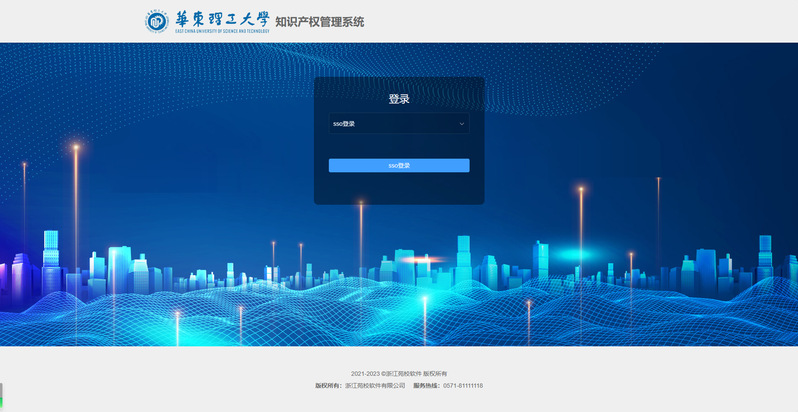798x412 pixels.
Task: Select the sso登录 text inside combo box
Action: (344, 124)
